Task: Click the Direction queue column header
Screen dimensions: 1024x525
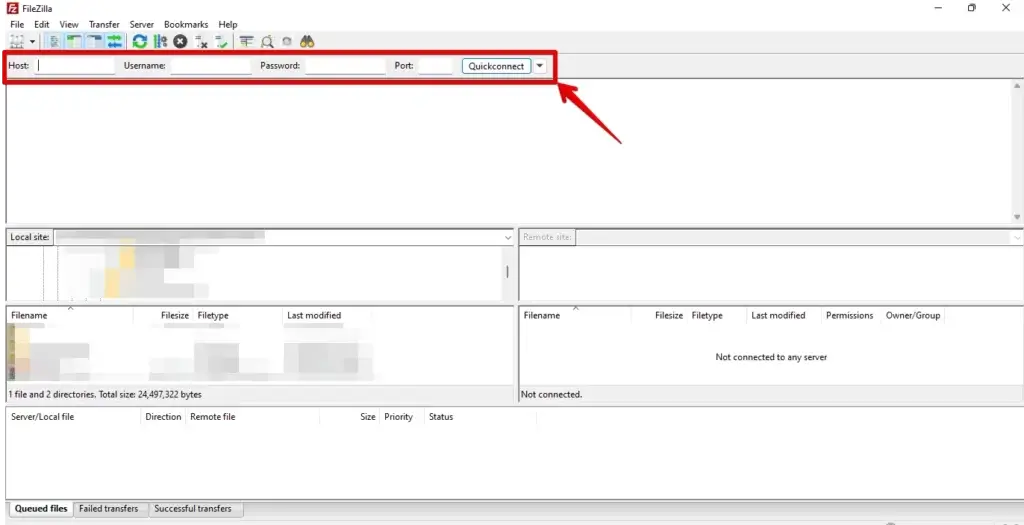Action: point(163,417)
